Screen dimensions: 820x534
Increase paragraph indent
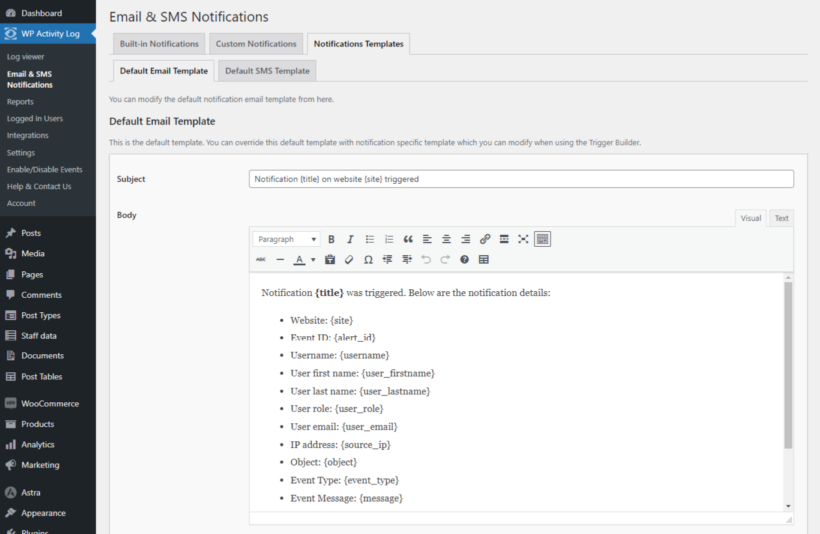(407, 259)
